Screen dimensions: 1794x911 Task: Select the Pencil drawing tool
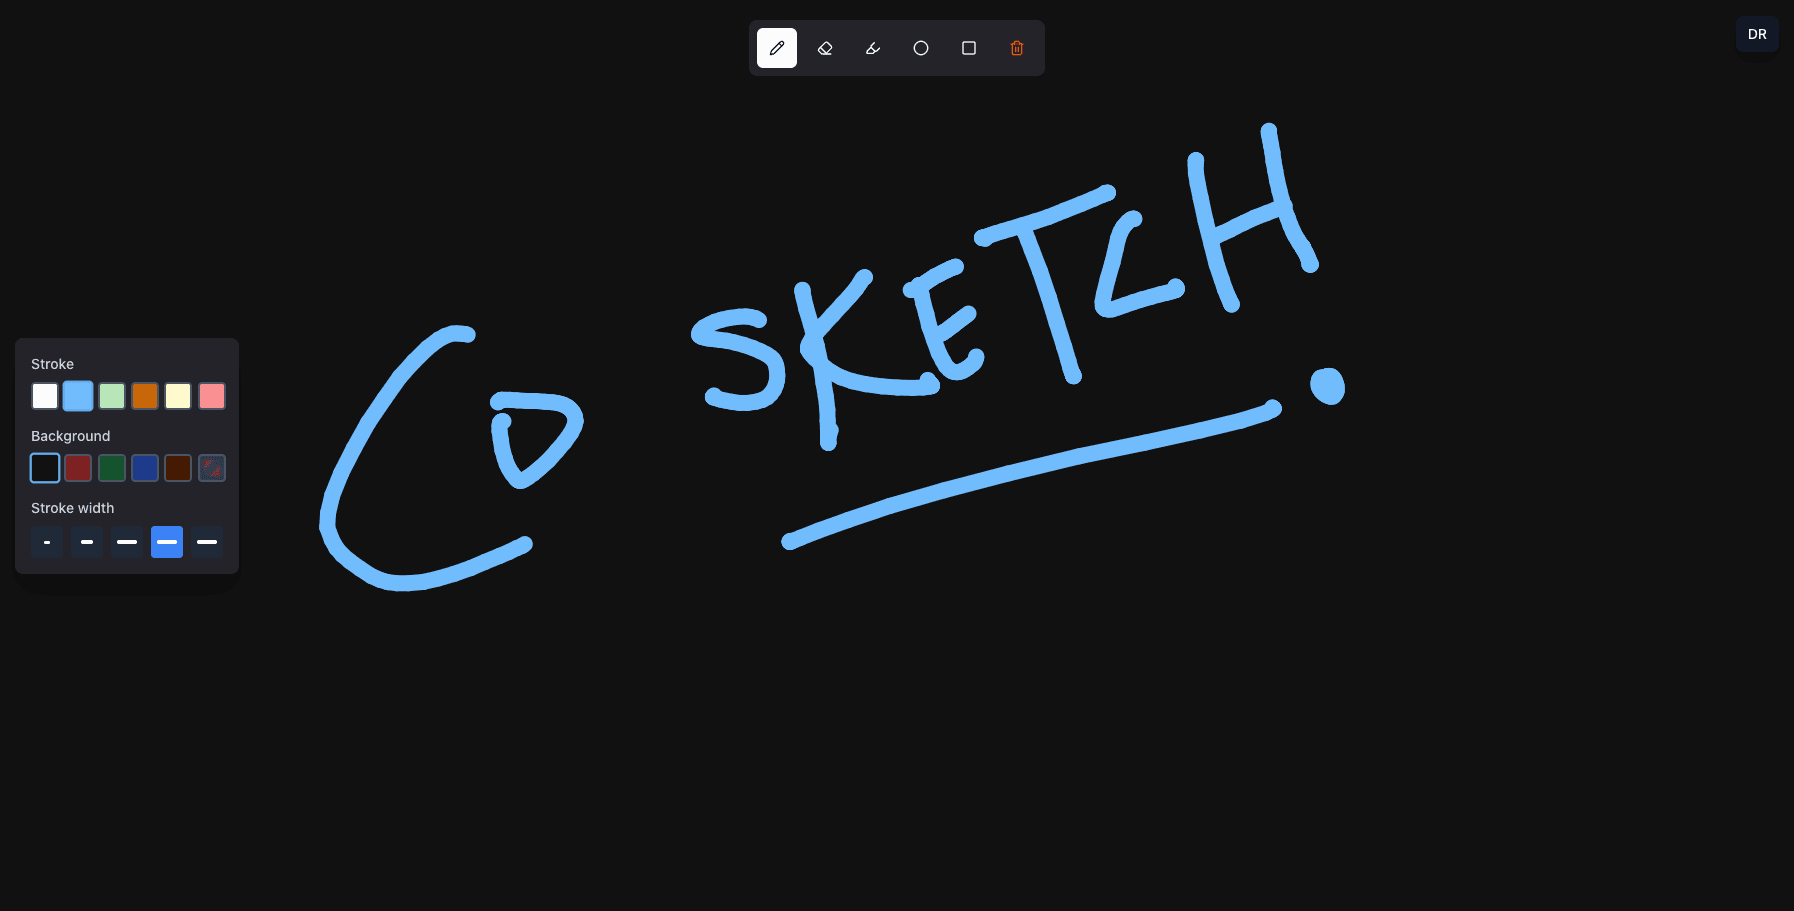[x=777, y=48]
